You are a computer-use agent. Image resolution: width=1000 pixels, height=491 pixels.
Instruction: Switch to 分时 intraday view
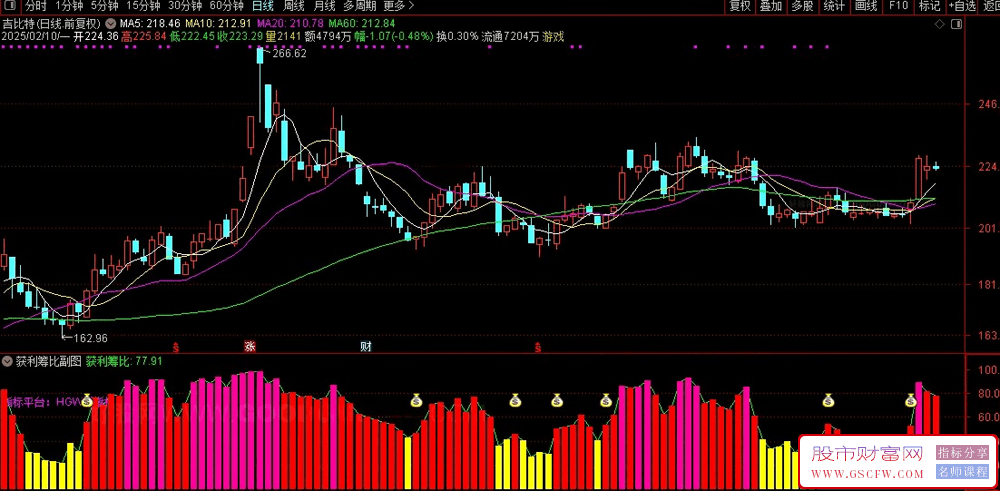(x=36, y=6)
